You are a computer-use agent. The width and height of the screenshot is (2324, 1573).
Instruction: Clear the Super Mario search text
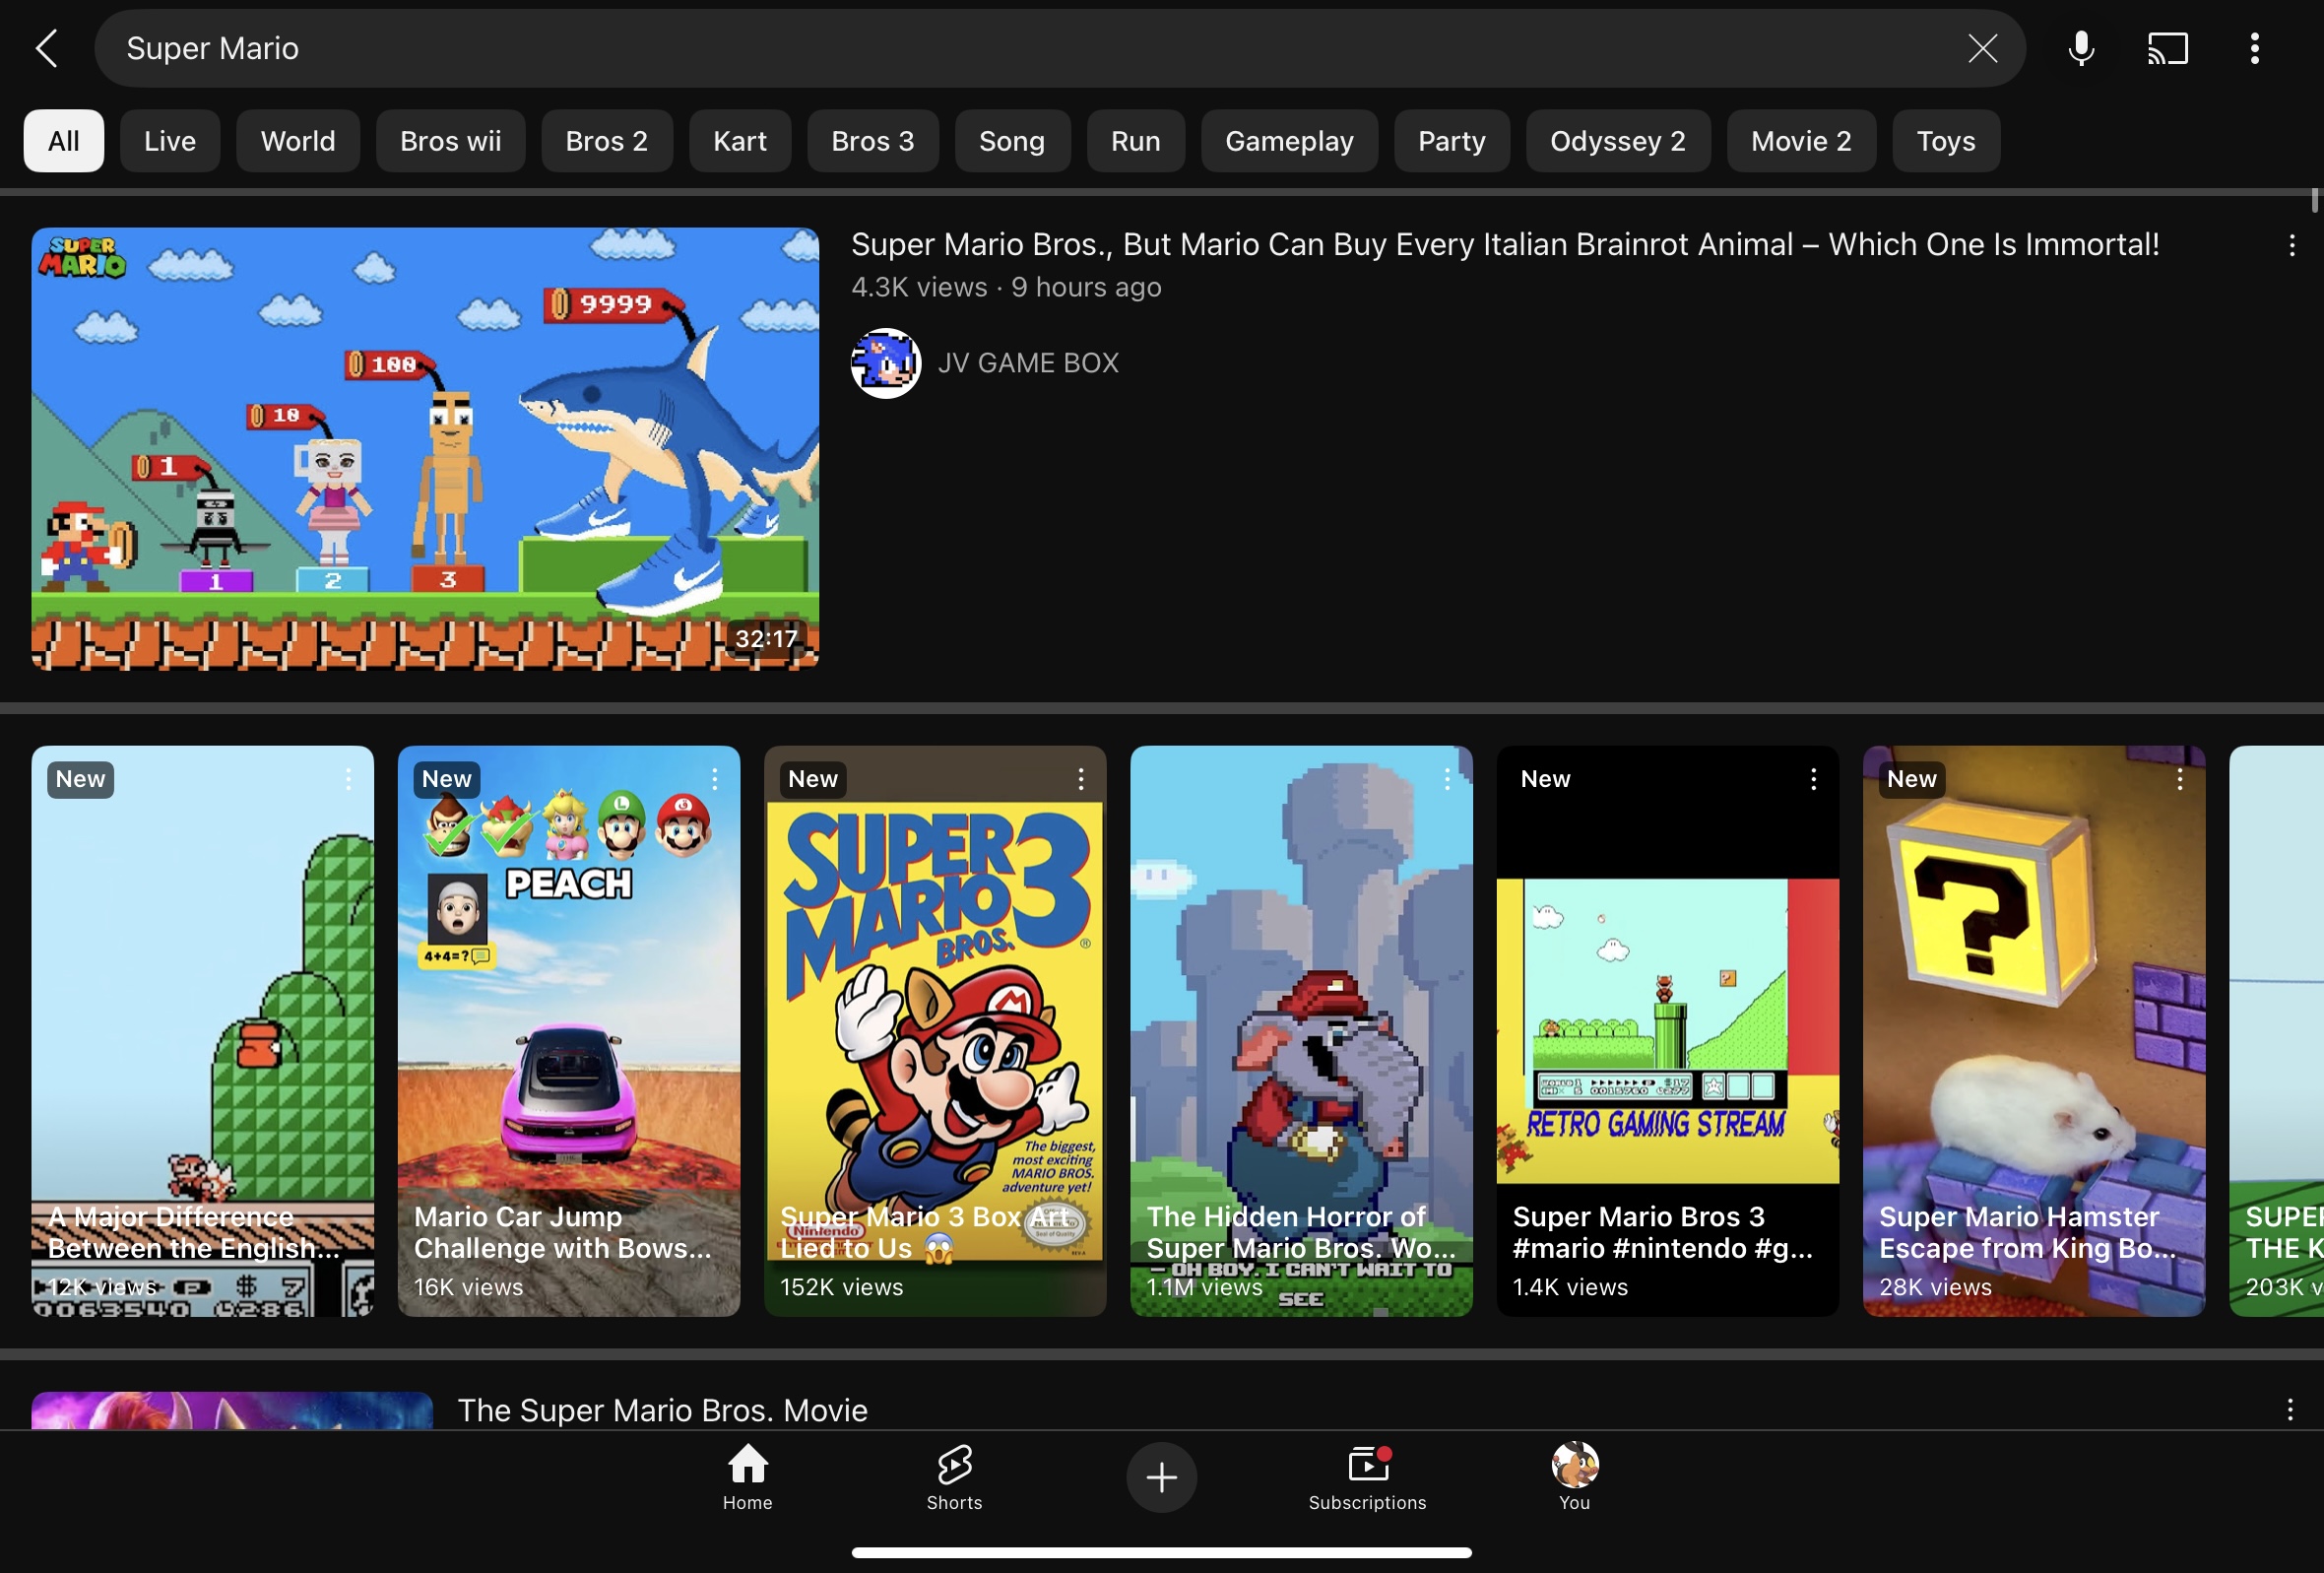point(1982,48)
